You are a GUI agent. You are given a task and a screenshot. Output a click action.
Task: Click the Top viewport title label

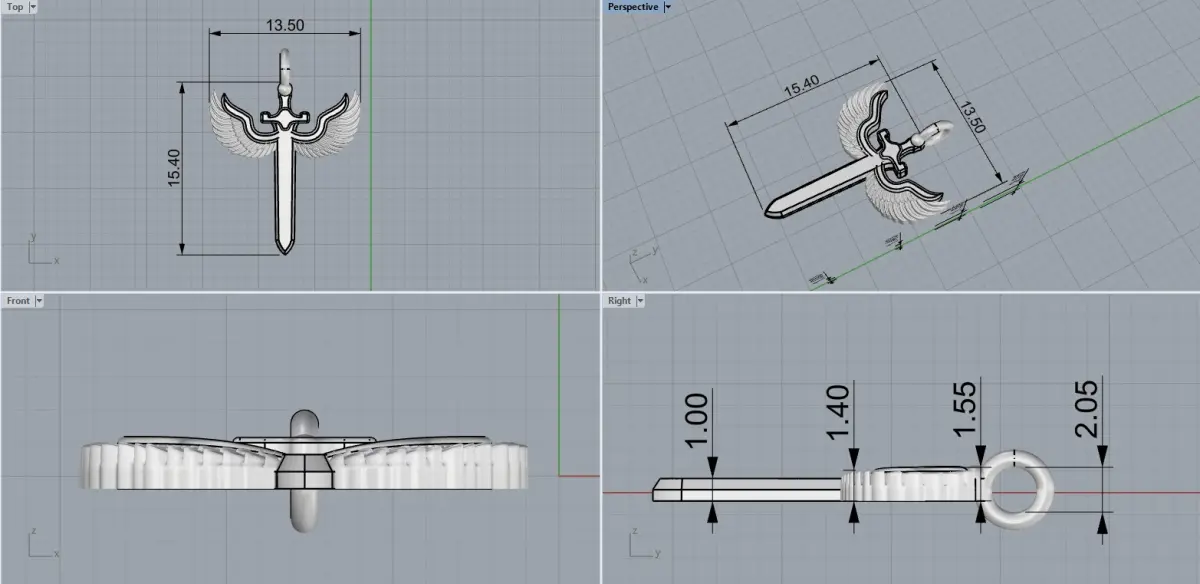pyautogui.click(x=15, y=7)
